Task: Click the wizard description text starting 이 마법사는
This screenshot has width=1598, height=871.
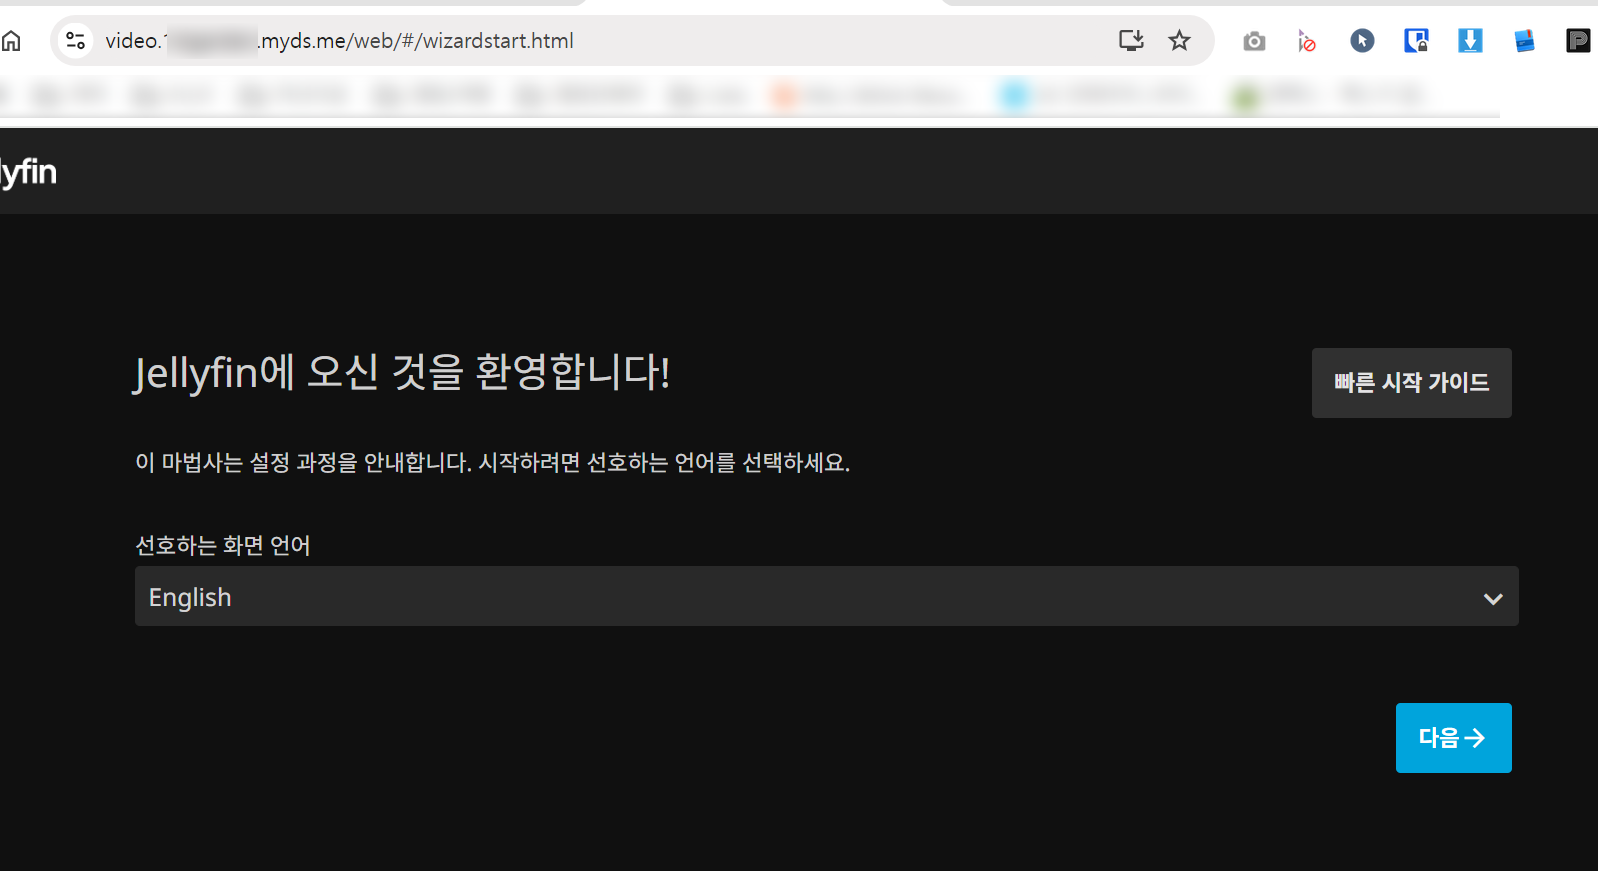Action: point(492,462)
